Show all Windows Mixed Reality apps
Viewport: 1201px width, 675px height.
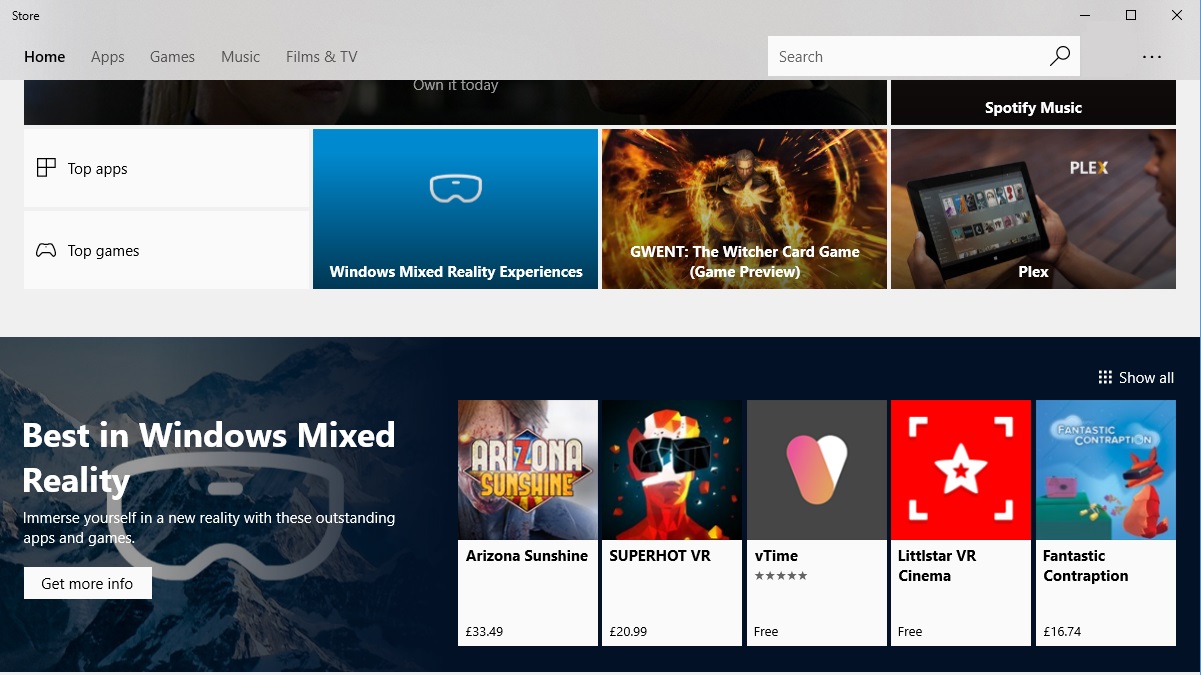(x=1135, y=377)
